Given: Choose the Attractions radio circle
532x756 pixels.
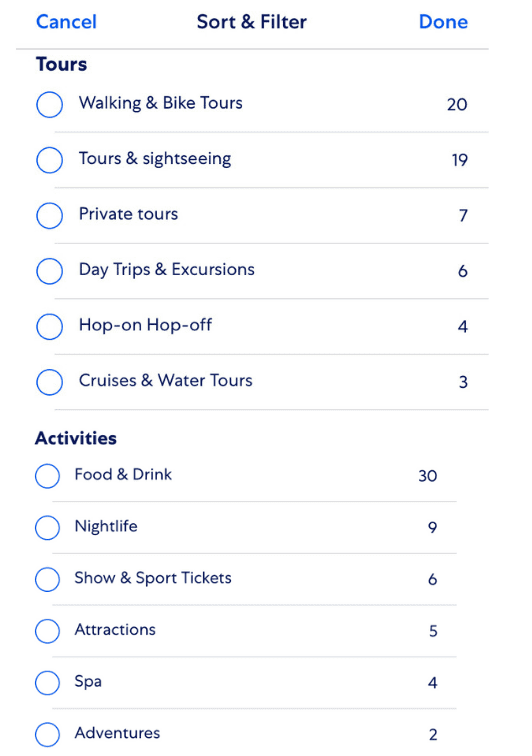Looking at the screenshot, I should [47, 631].
